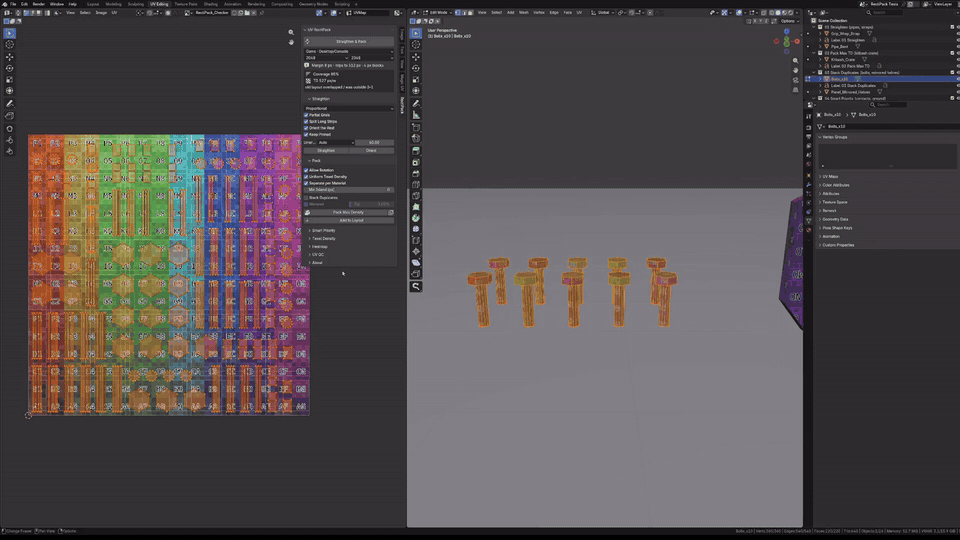The width and height of the screenshot is (960, 540).
Task: Open the Object Data properties tab icon
Action: coord(809,220)
